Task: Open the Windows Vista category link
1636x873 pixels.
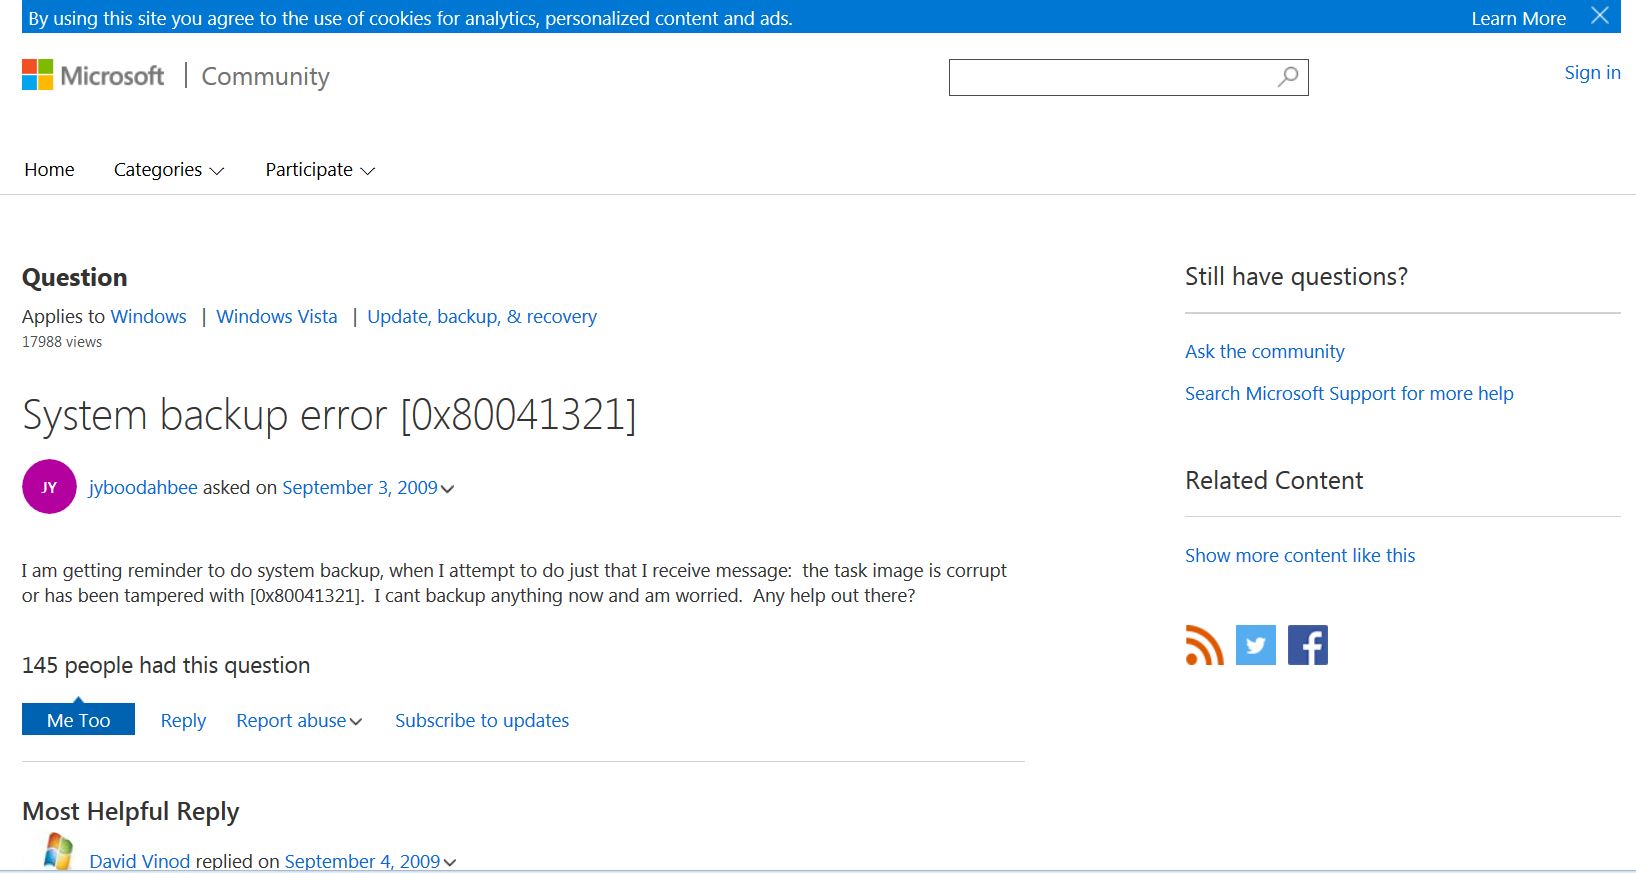Action: coord(277,317)
